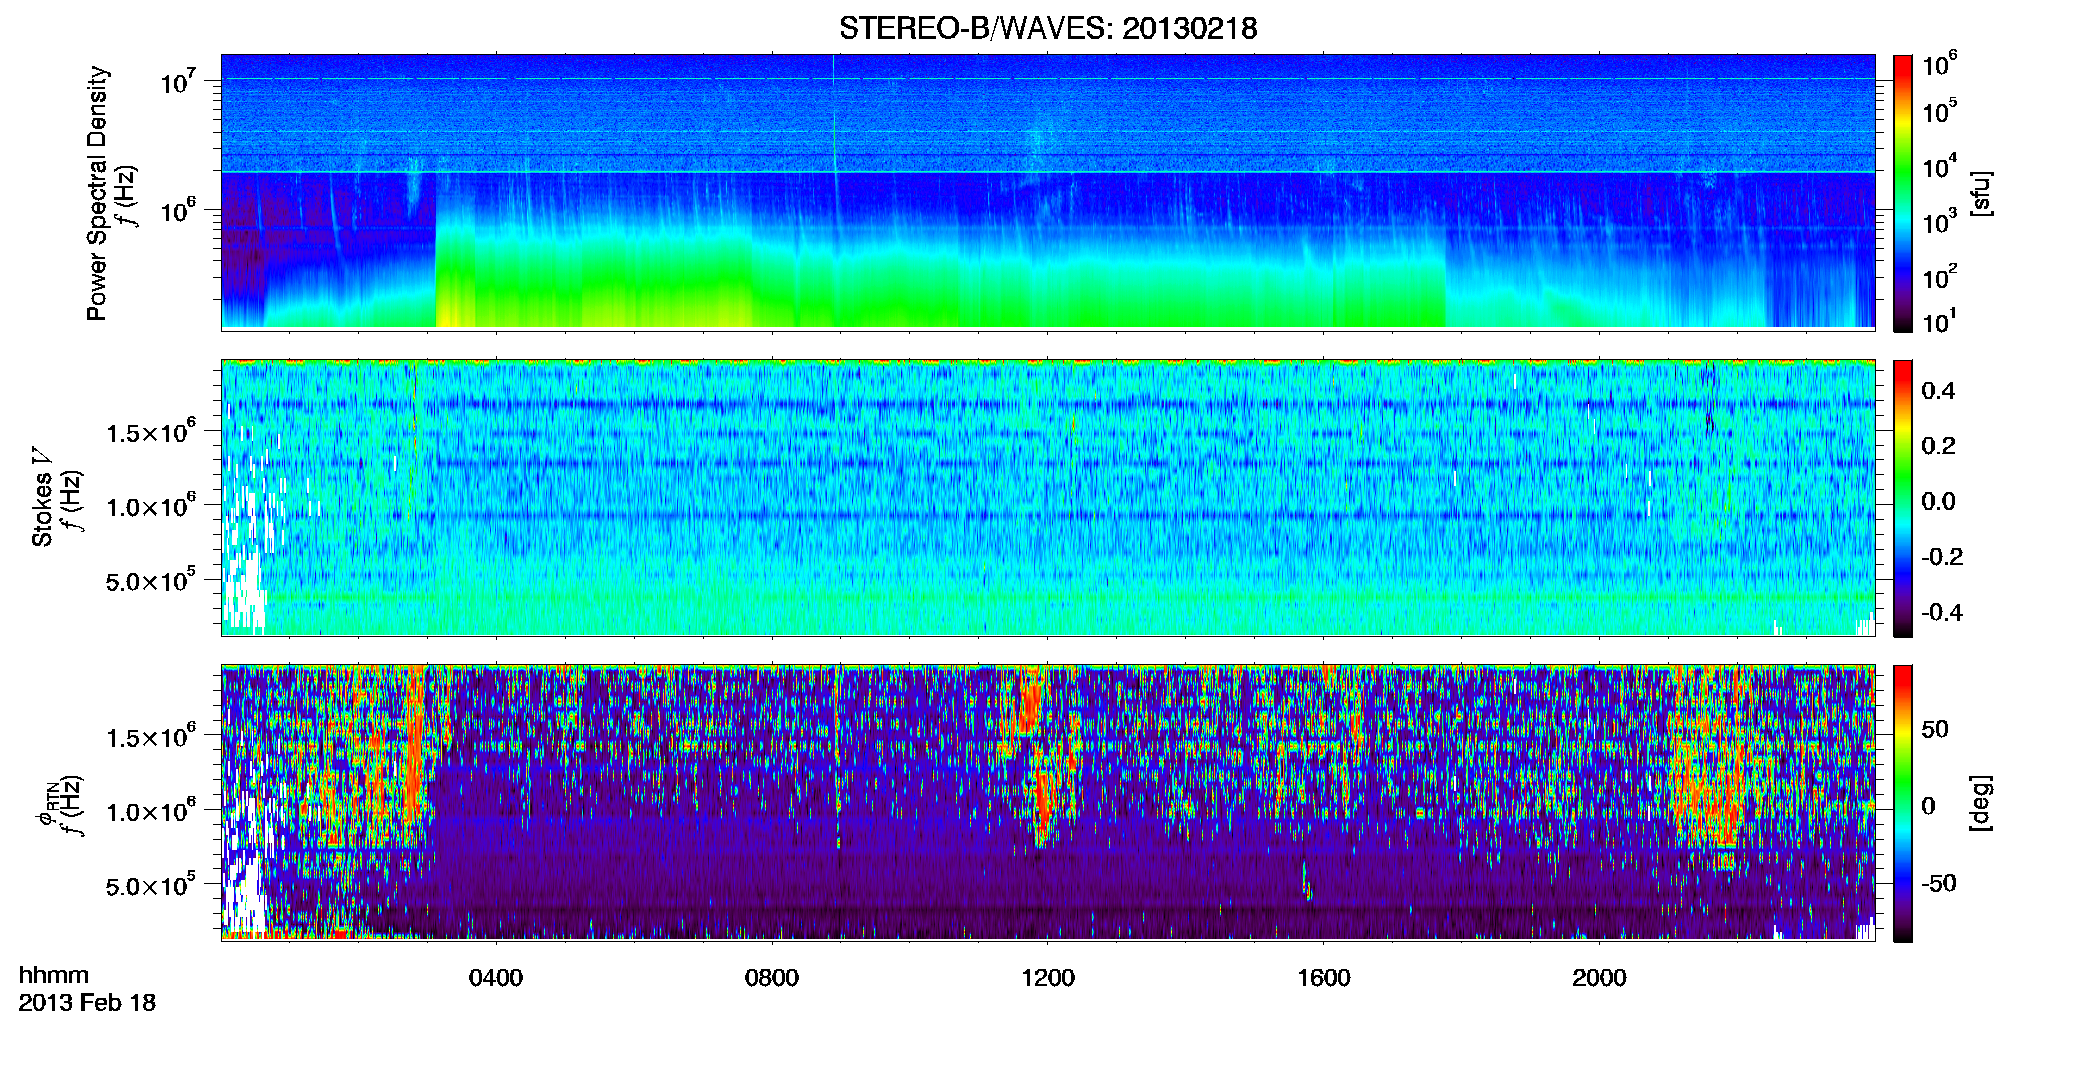Select the 10^6 frequency tick on the power panel axis
The width and height of the screenshot is (2096, 1080).
point(179,210)
